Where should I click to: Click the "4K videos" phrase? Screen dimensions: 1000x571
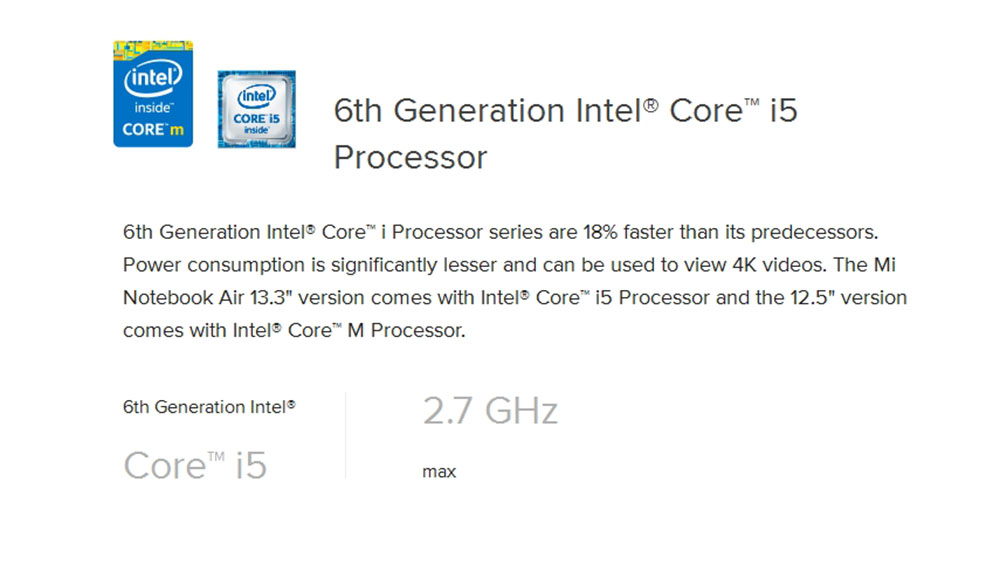765,265
